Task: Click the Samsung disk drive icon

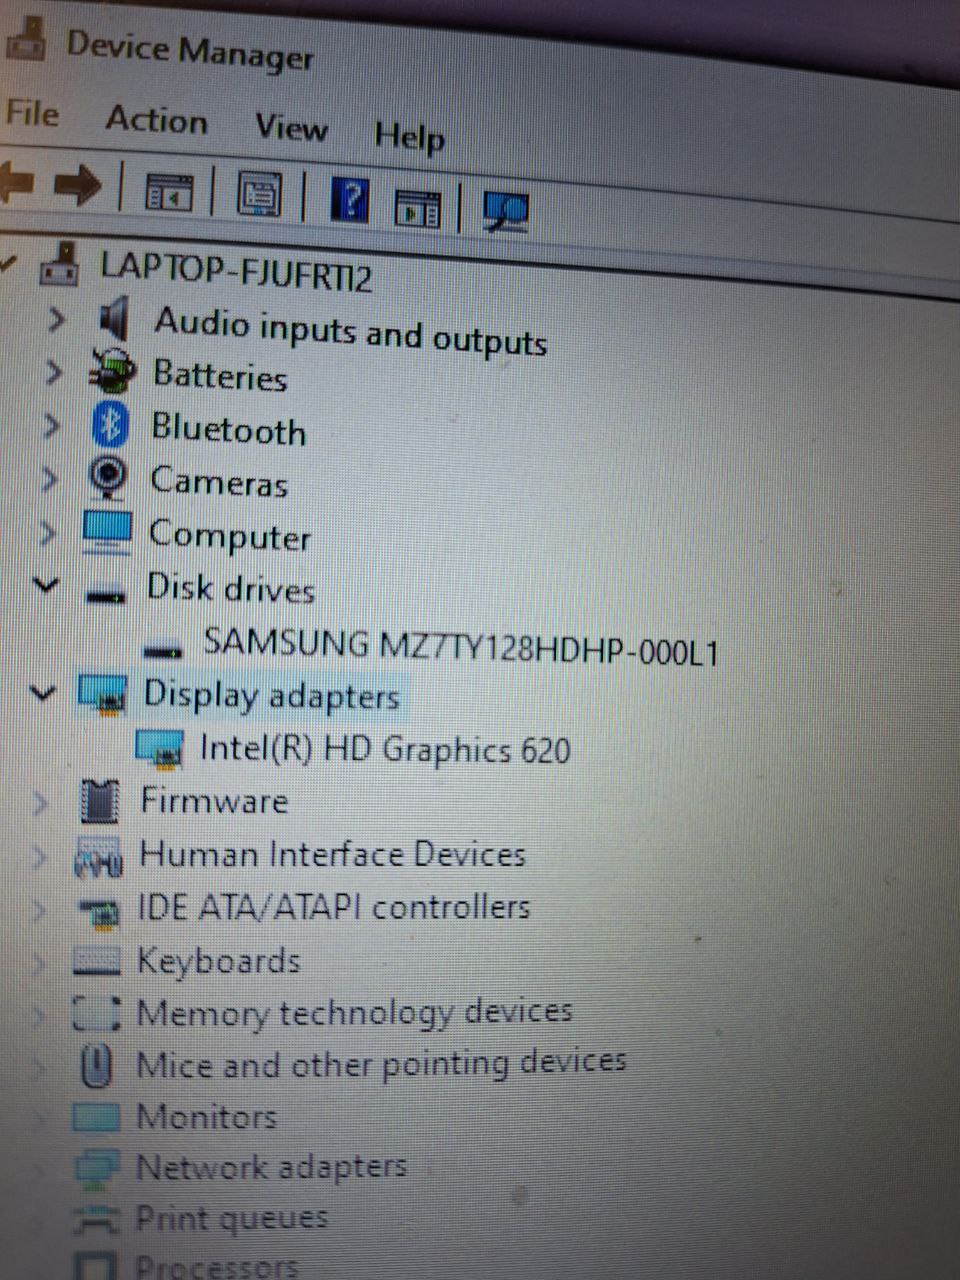Action: pos(163,650)
